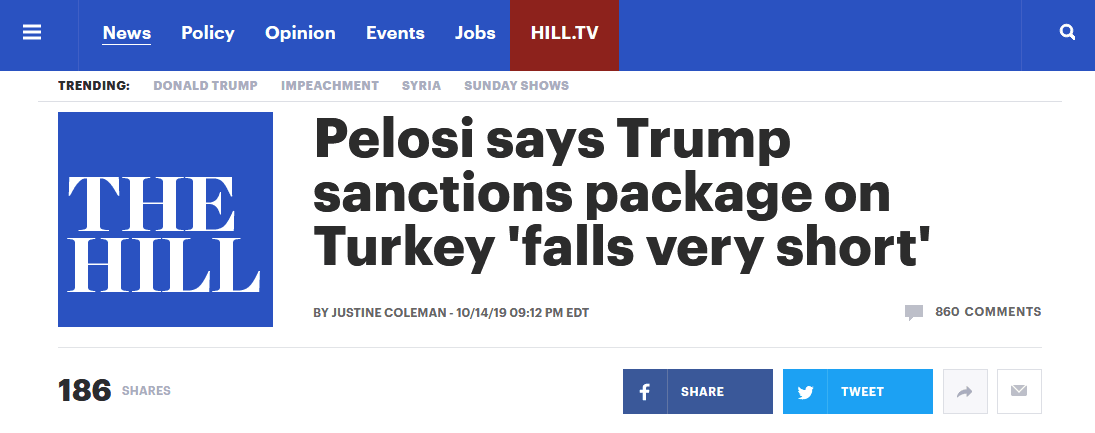This screenshot has height=433, width=1095.
Task: Click the comments speech bubble icon
Action: (x=913, y=312)
